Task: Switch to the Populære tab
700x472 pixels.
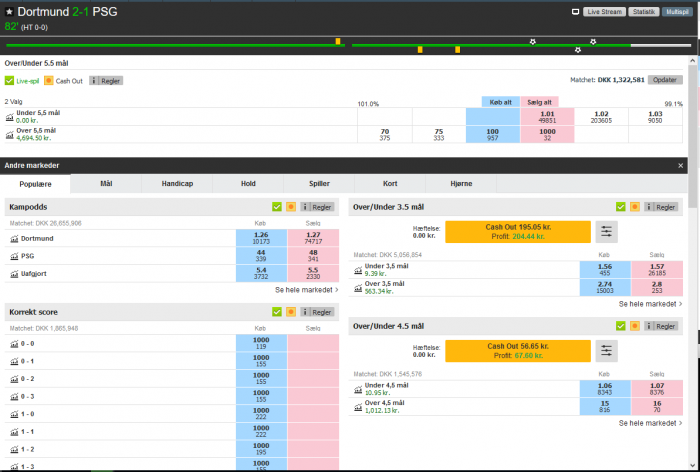Action: (x=35, y=184)
